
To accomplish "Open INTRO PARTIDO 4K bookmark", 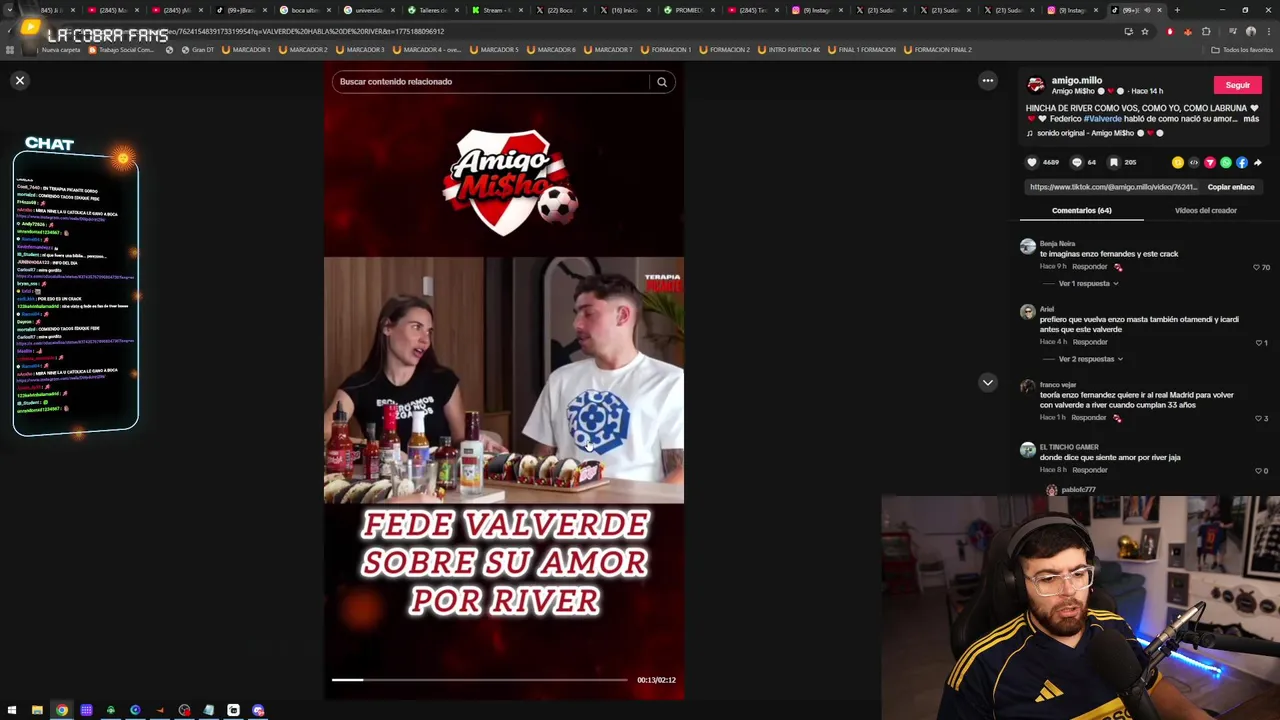I will pos(789,50).
